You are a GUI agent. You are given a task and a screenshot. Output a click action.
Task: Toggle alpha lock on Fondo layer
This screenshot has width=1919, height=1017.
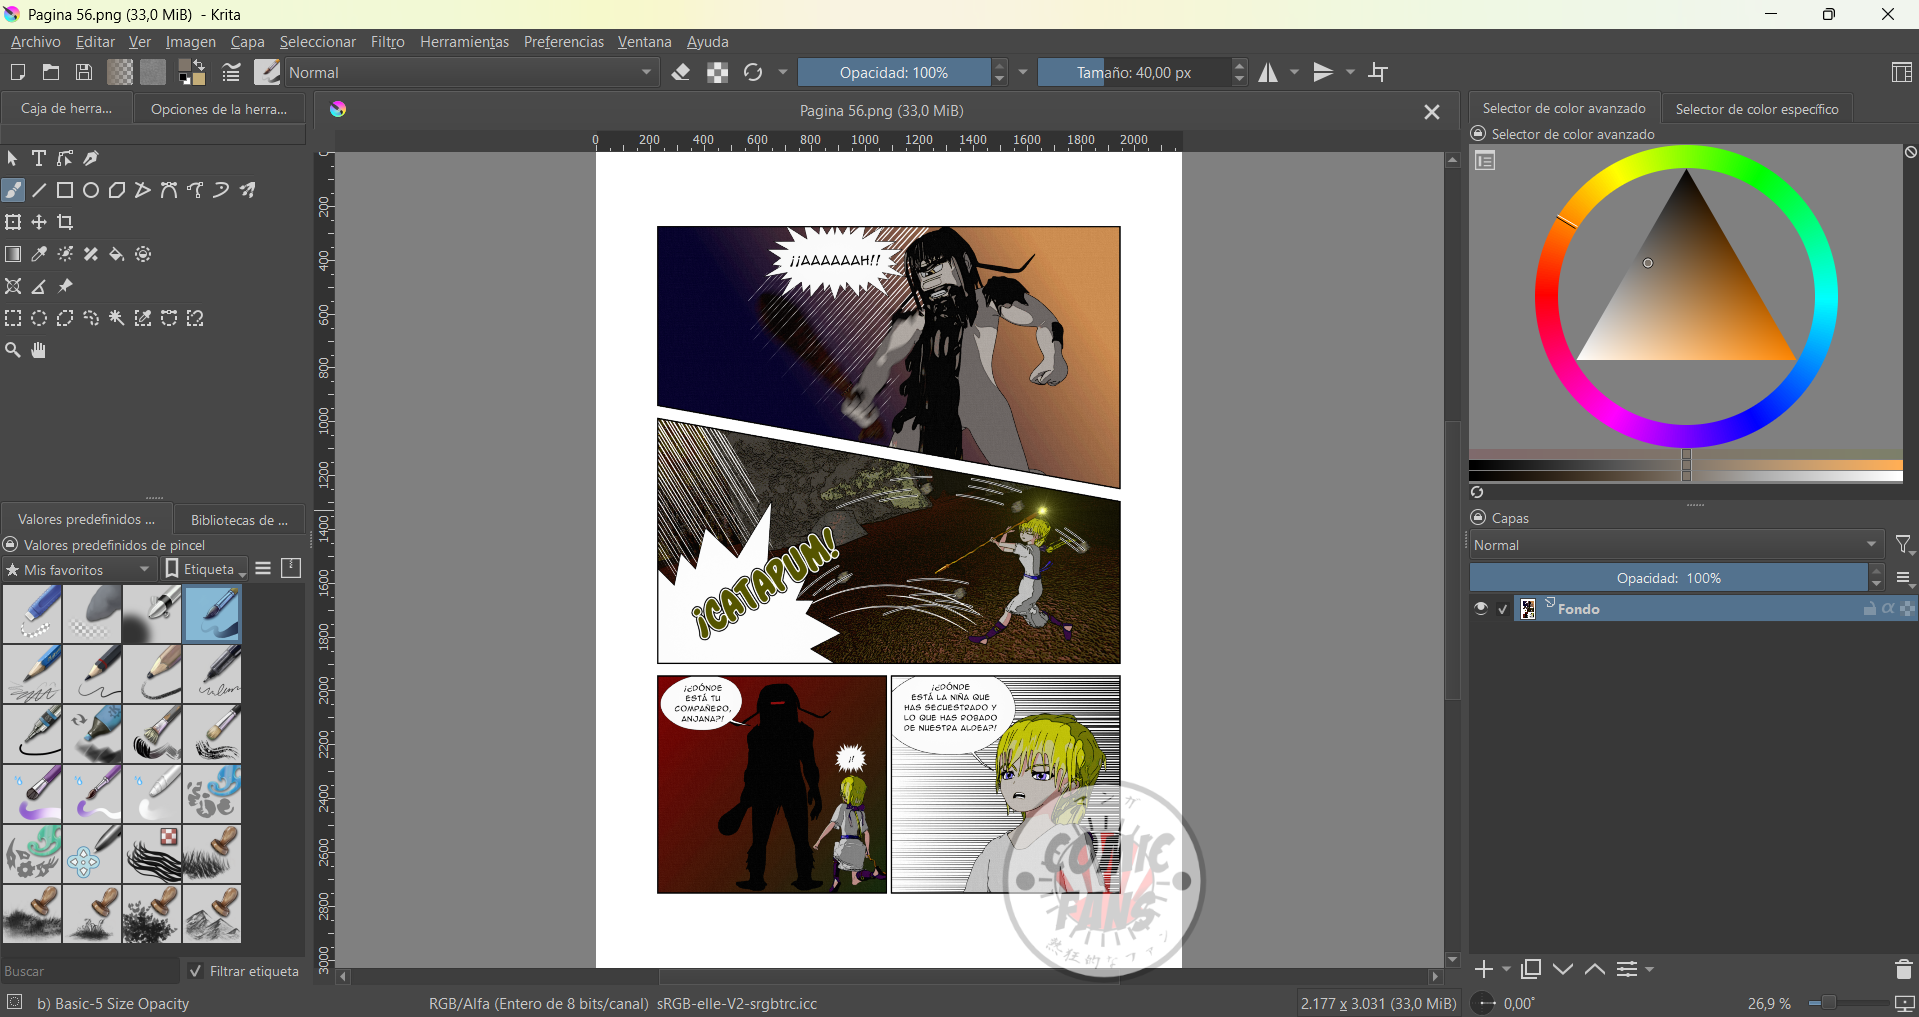click(x=1888, y=608)
